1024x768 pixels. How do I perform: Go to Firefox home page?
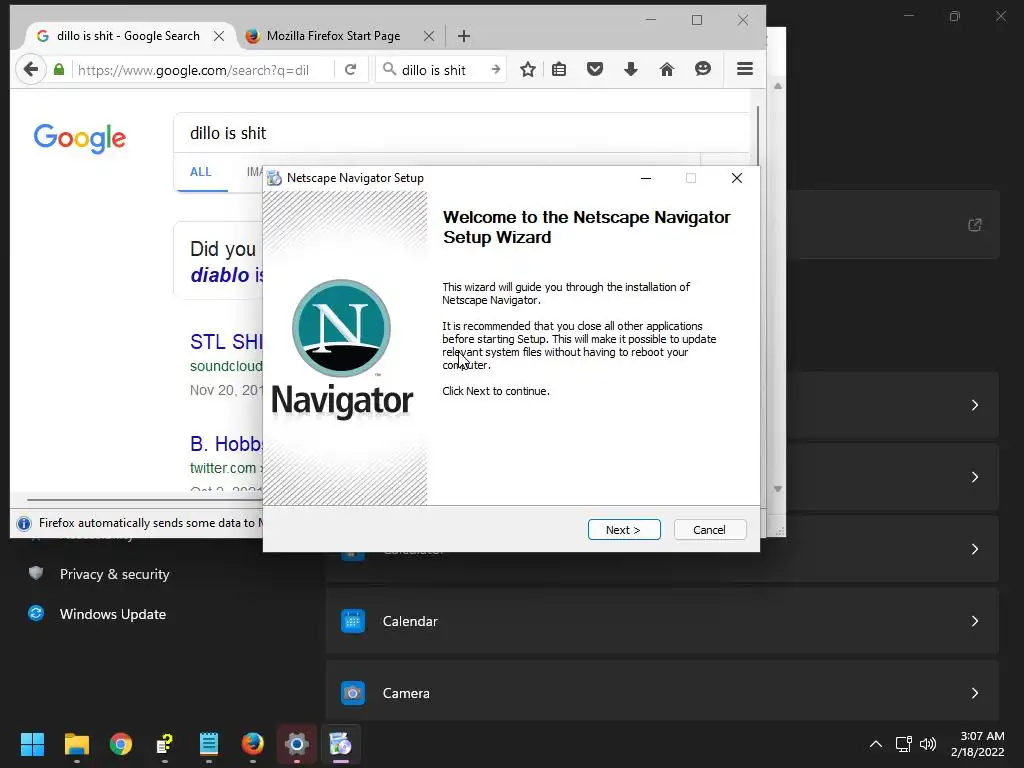pos(666,69)
